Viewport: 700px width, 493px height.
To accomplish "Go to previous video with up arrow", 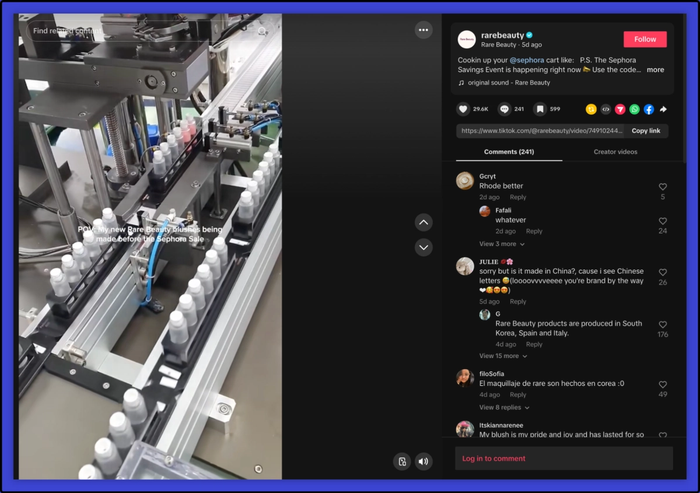I will [423, 222].
